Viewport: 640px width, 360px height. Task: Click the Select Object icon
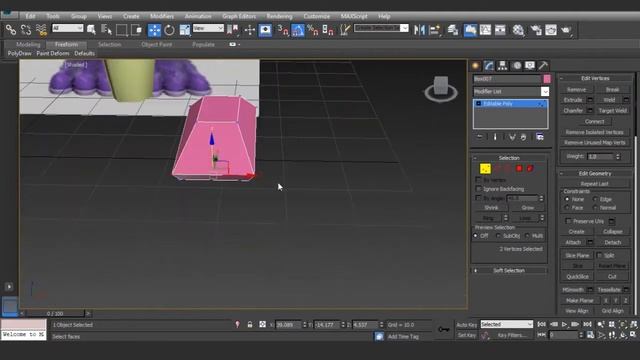click(91, 30)
